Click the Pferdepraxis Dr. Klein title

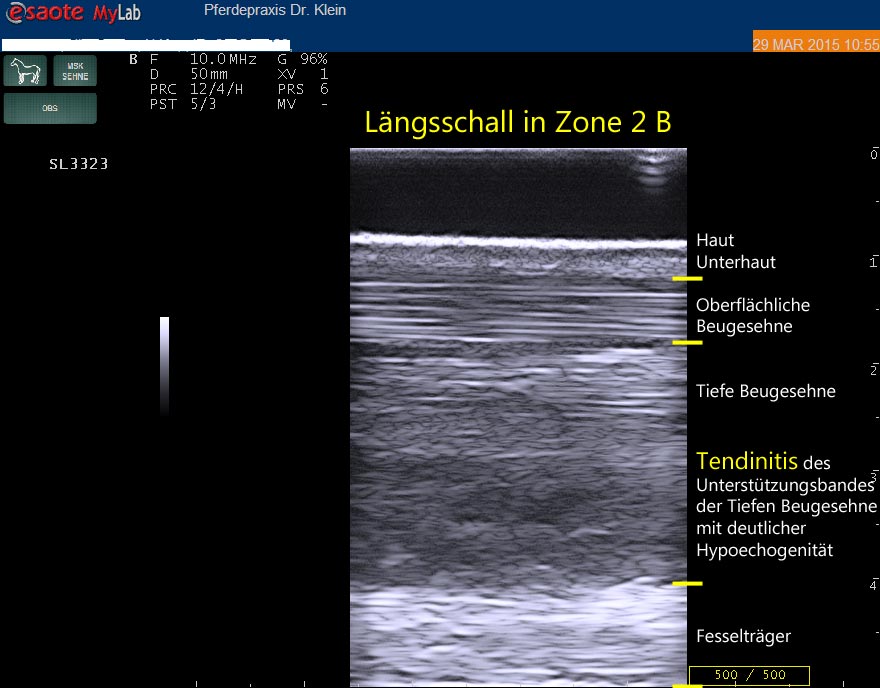coord(275,11)
